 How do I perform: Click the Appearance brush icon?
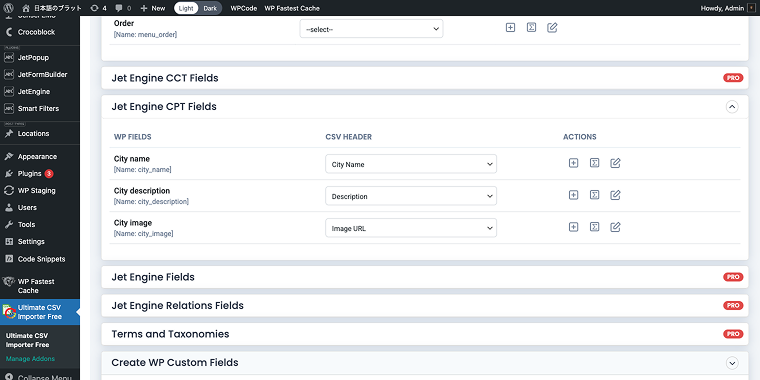point(9,157)
